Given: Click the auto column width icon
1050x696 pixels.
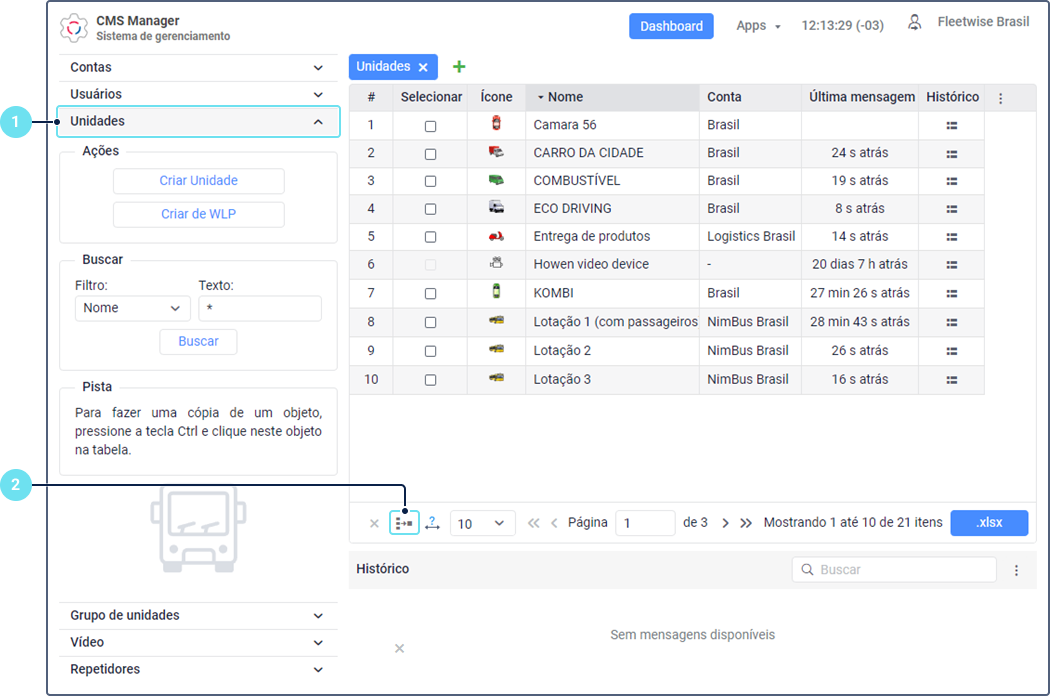Looking at the screenshot, I should click(433, 523).
